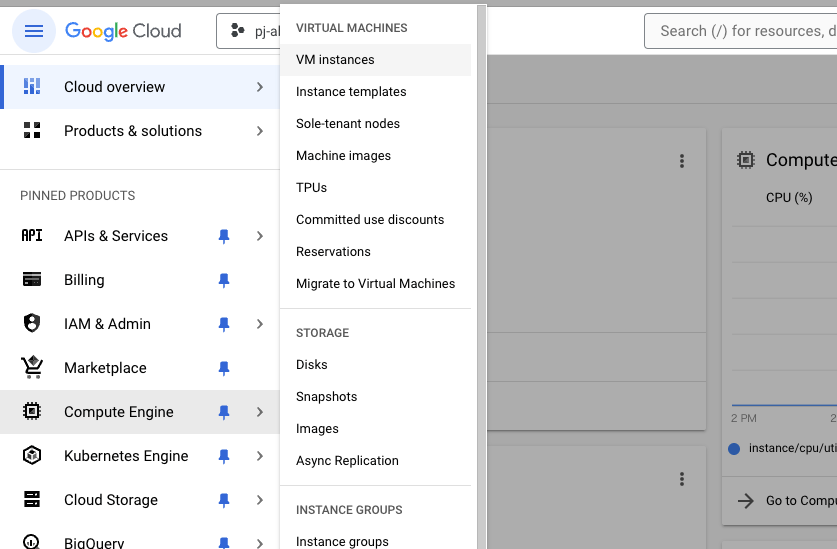Click the Kubernetes Engine hexagon icon

(32, 455)
